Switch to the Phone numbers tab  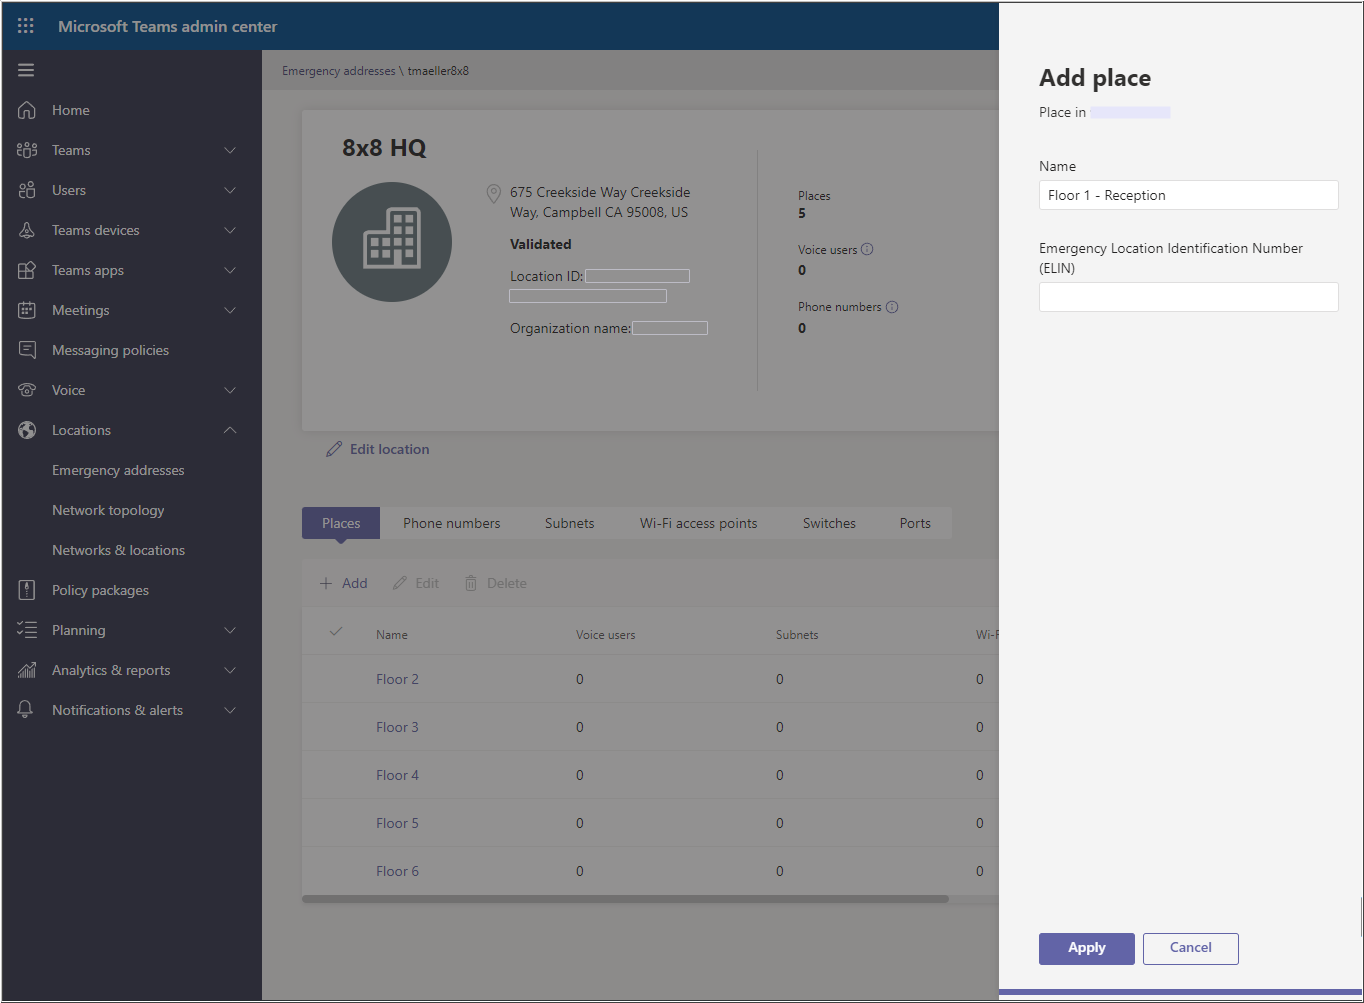pyautogui.click(x=452, y=523)
